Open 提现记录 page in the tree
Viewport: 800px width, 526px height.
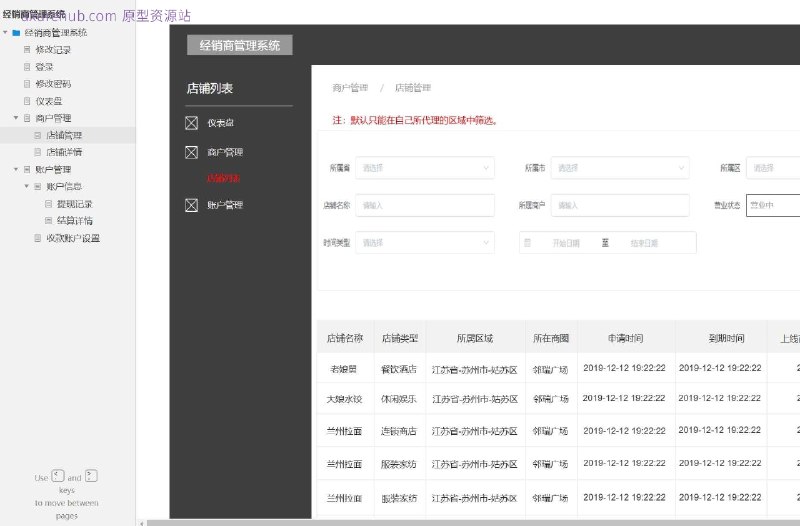click(74, 204)
